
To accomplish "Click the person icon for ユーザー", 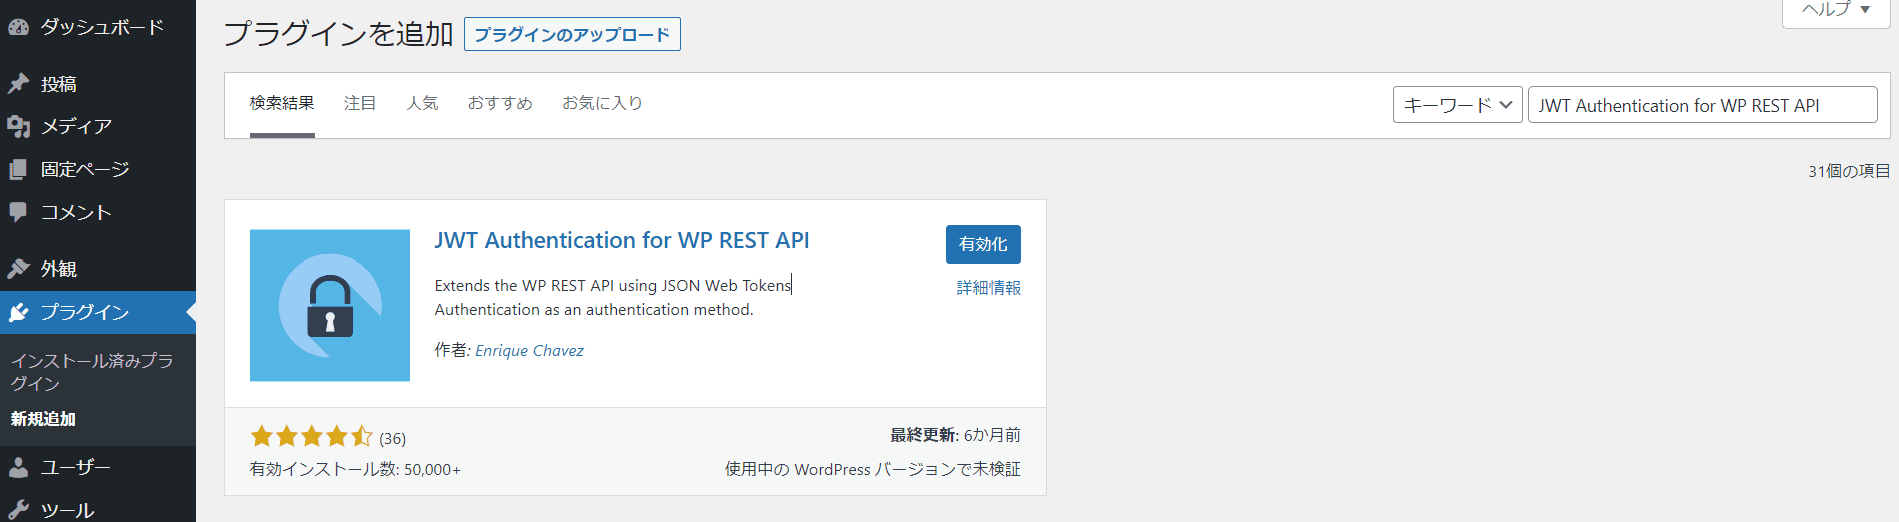I will (19, 467).
